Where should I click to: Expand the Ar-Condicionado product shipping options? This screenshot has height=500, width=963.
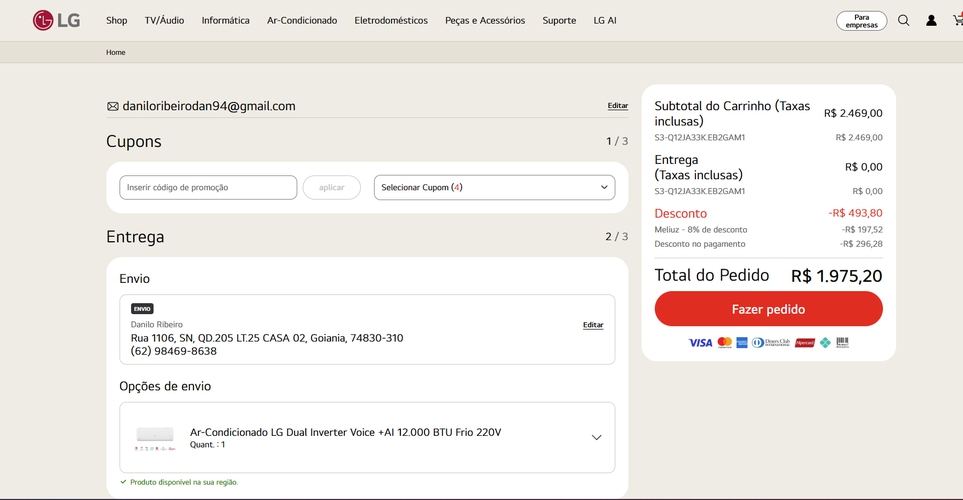[x=596, y=438]
